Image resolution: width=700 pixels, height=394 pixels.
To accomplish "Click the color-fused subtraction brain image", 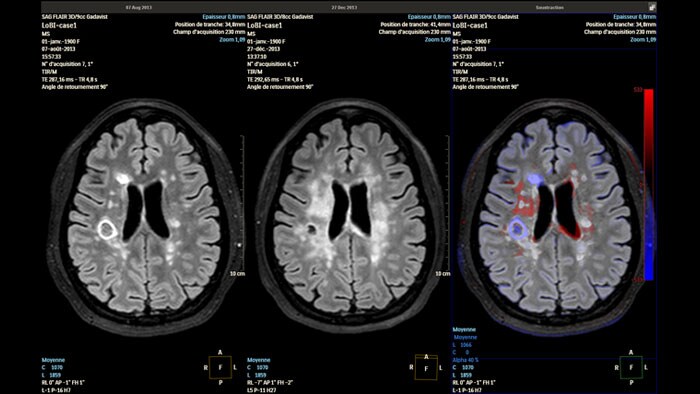I will [554, 216].
